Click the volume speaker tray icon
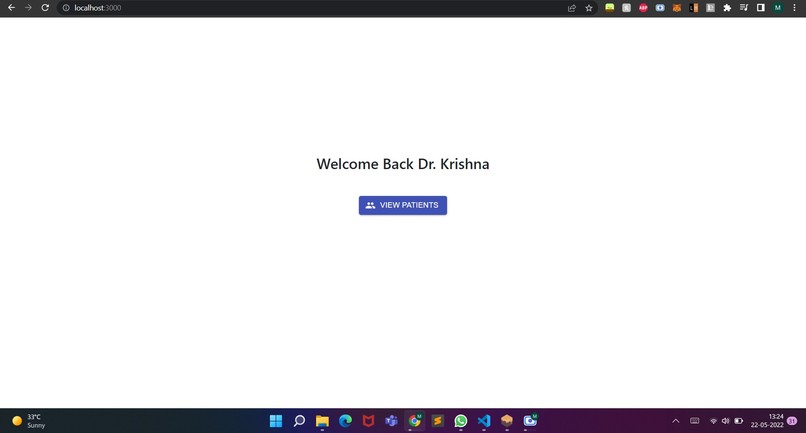Viewport: 806px width, 433px height. pos(725,421)
